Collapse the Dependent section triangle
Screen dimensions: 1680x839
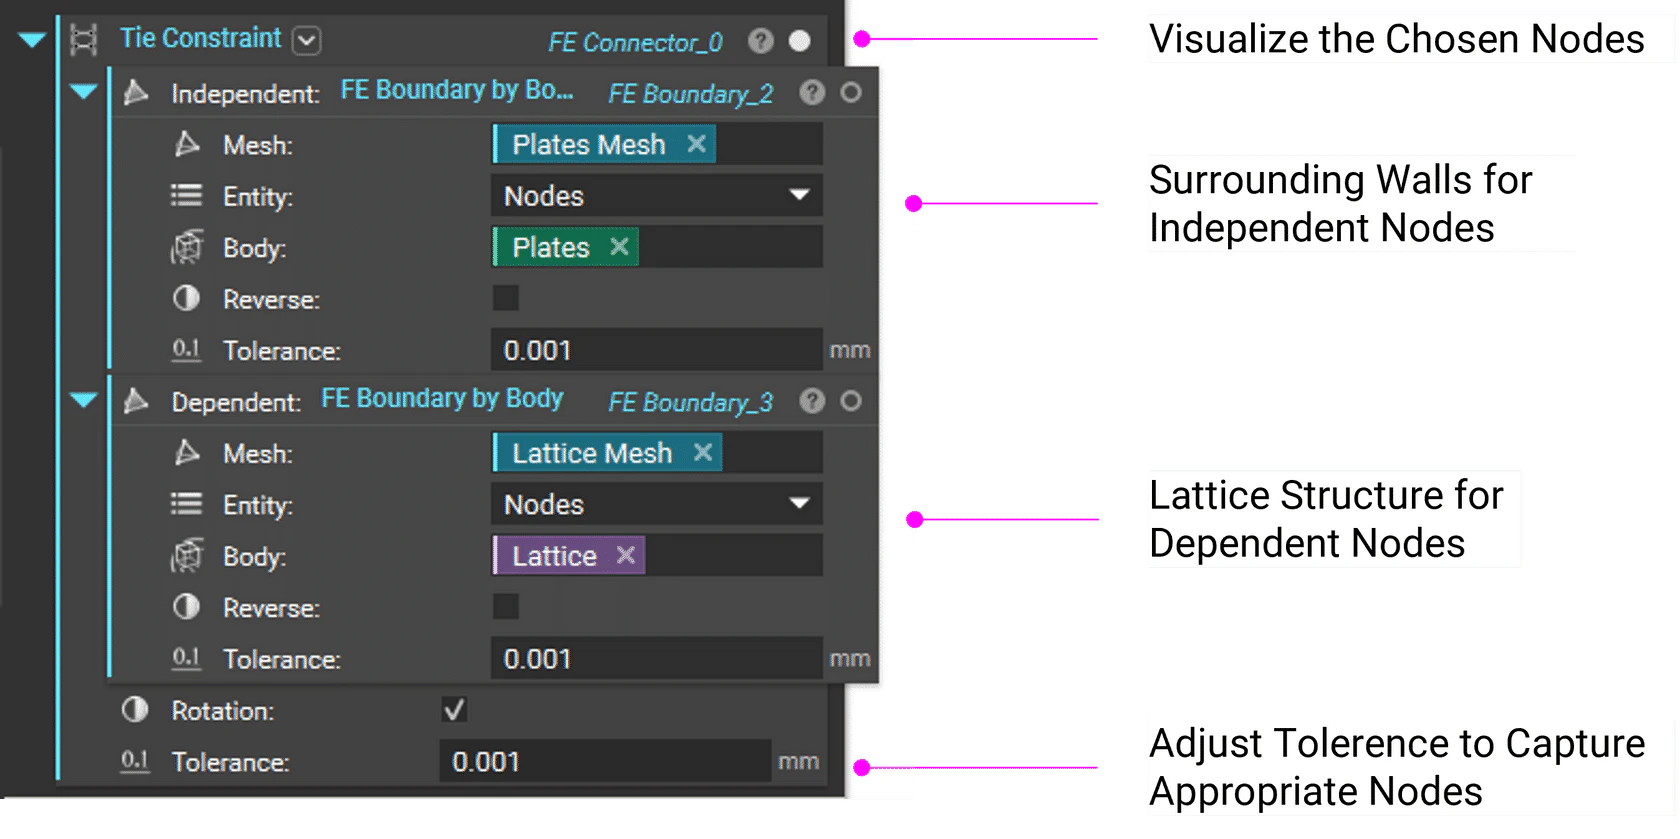click(84, 401)
